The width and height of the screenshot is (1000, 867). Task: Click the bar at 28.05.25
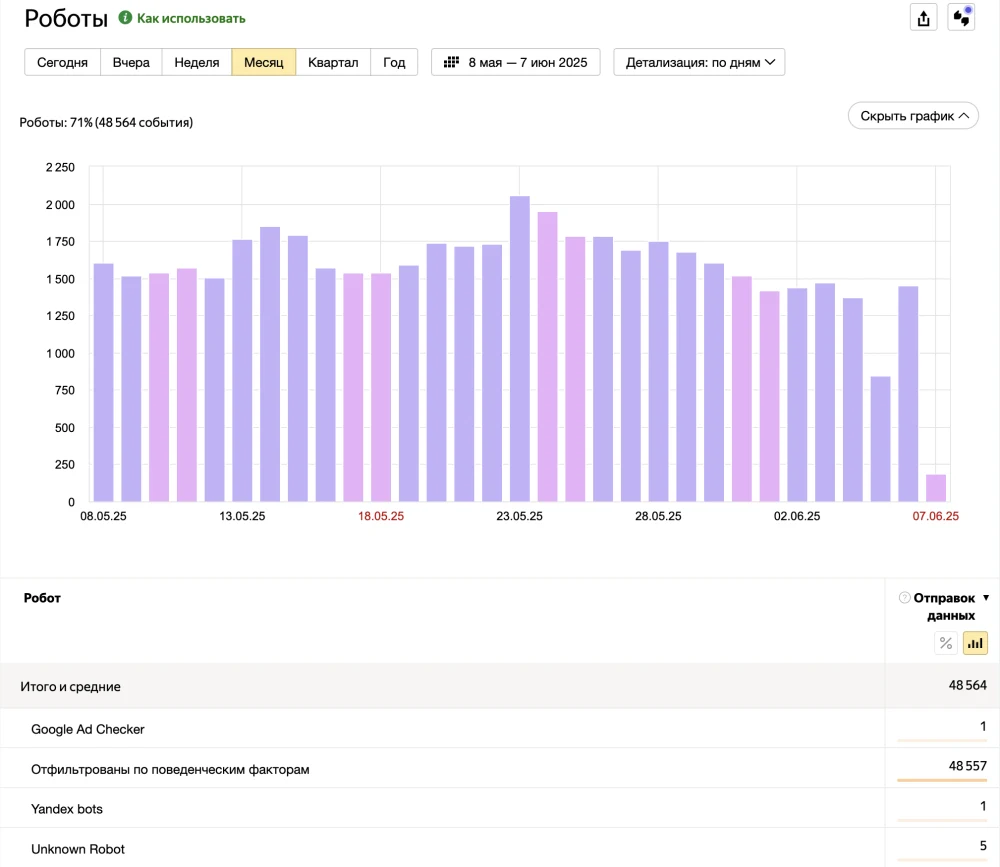pos(658,371)
